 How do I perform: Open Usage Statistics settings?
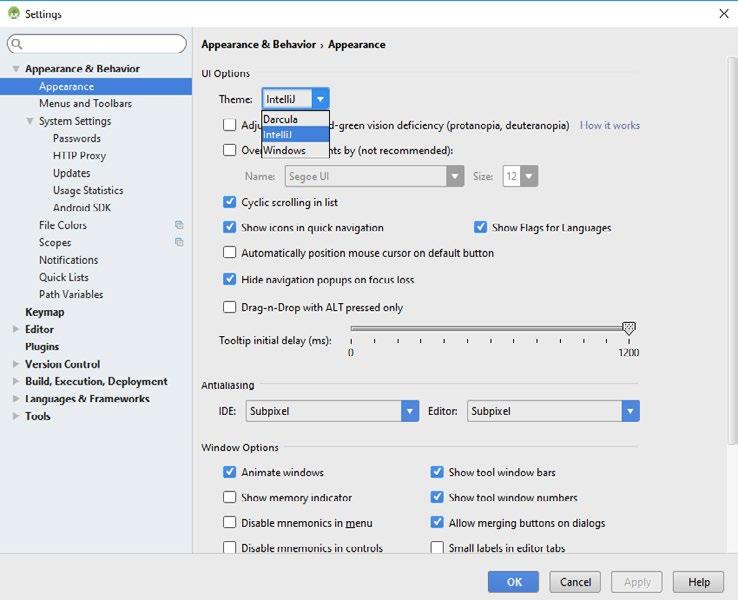[x=88, y=191]
